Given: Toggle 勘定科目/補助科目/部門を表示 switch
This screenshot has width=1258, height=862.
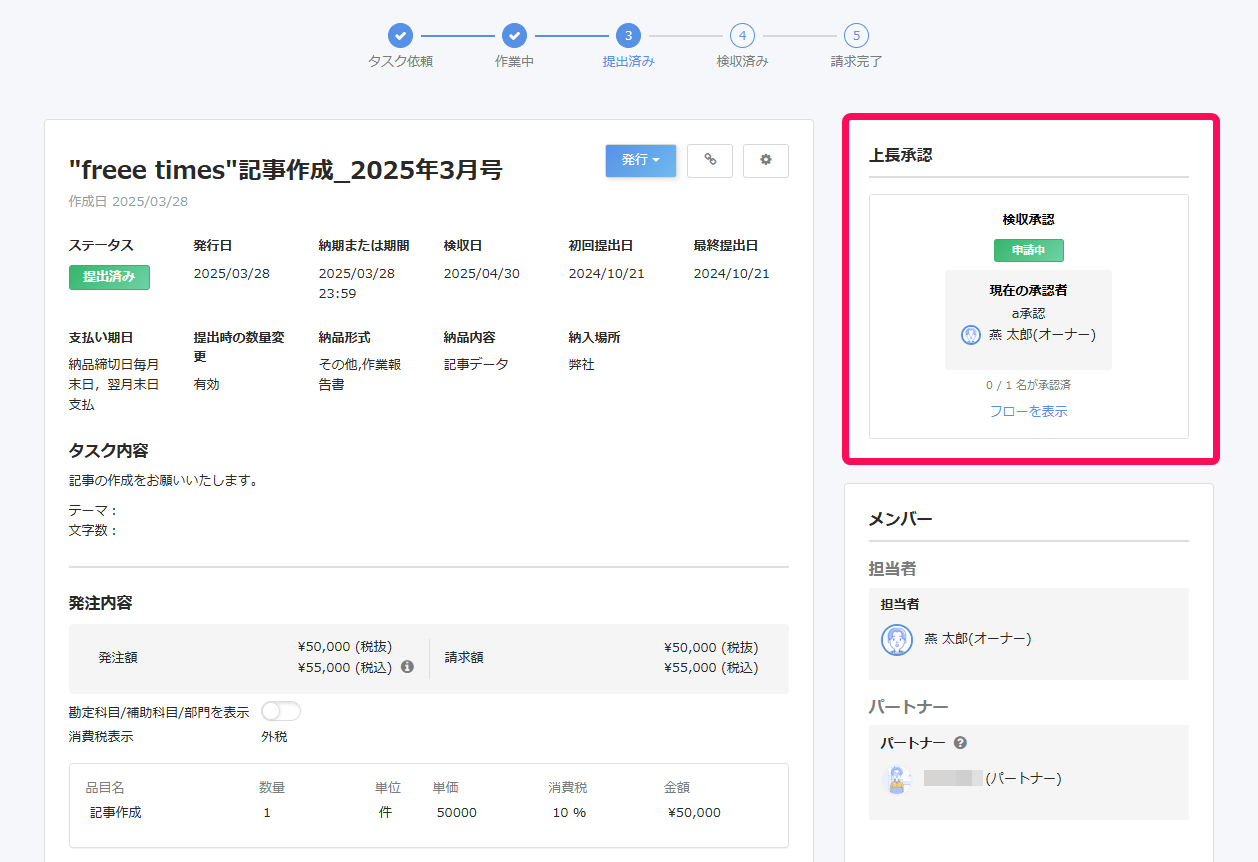Looking at the screenshot, I should coord(281,711).
